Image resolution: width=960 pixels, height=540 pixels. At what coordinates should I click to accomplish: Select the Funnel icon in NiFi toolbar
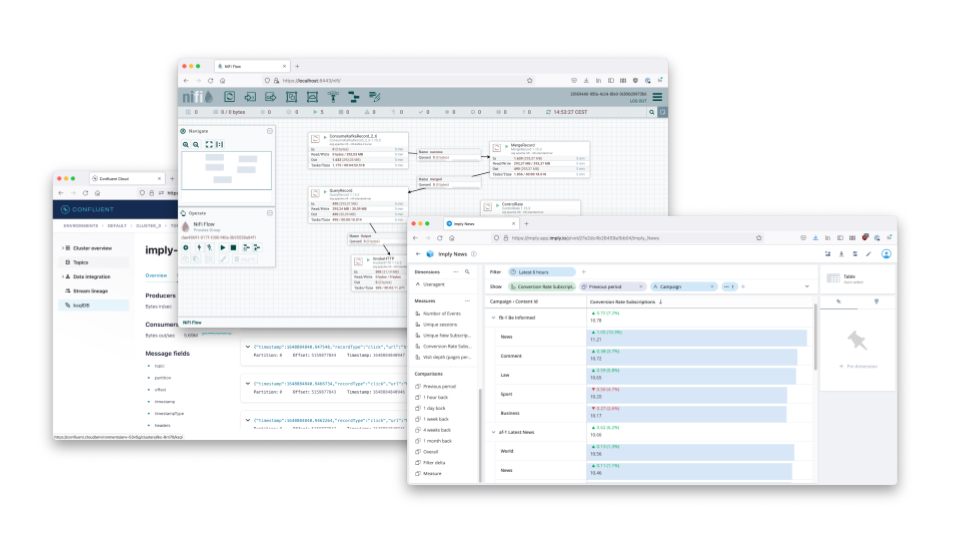(333, 97)
